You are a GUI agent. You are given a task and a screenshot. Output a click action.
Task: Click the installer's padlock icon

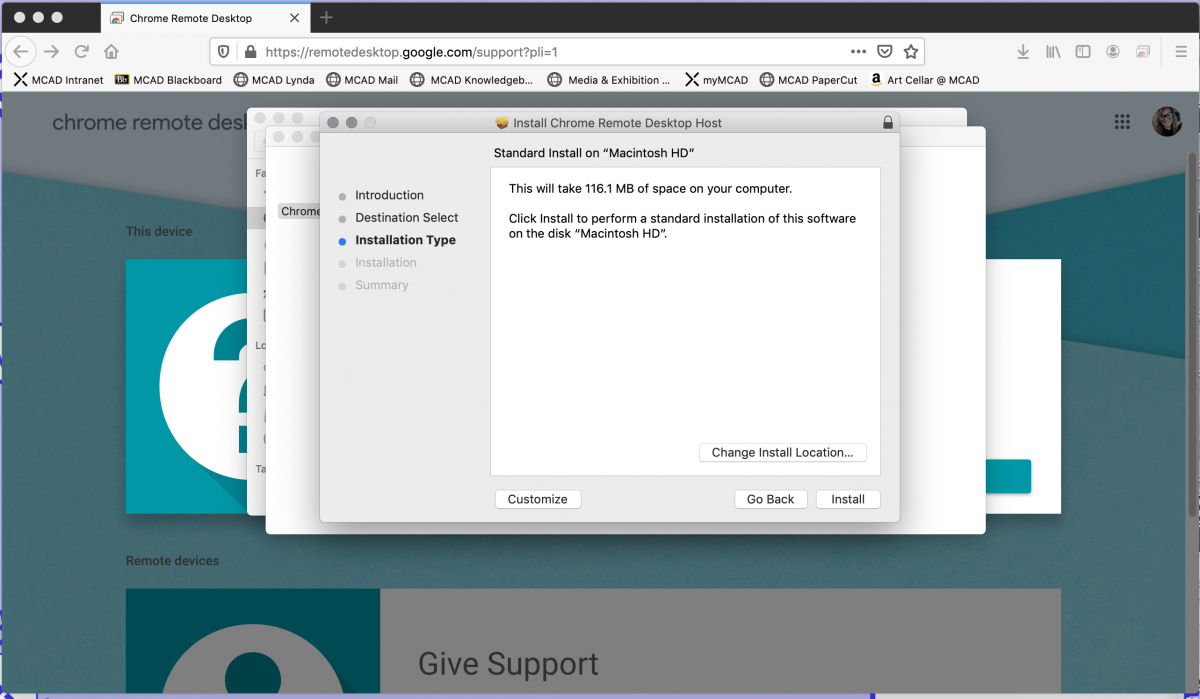click(888, 123)
